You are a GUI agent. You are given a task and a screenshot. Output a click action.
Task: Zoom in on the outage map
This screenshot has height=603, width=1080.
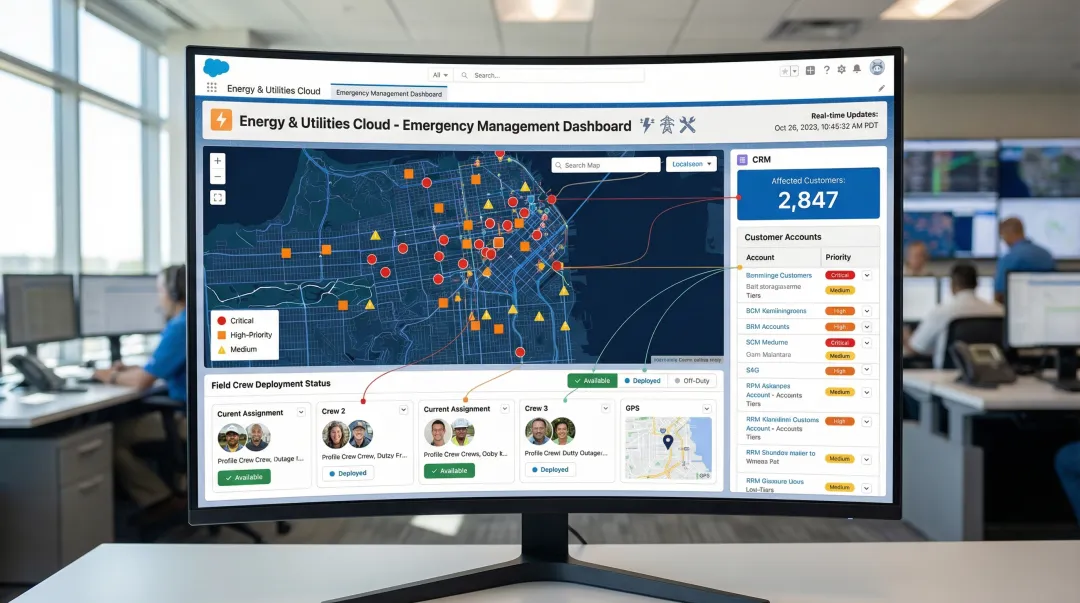218,160
